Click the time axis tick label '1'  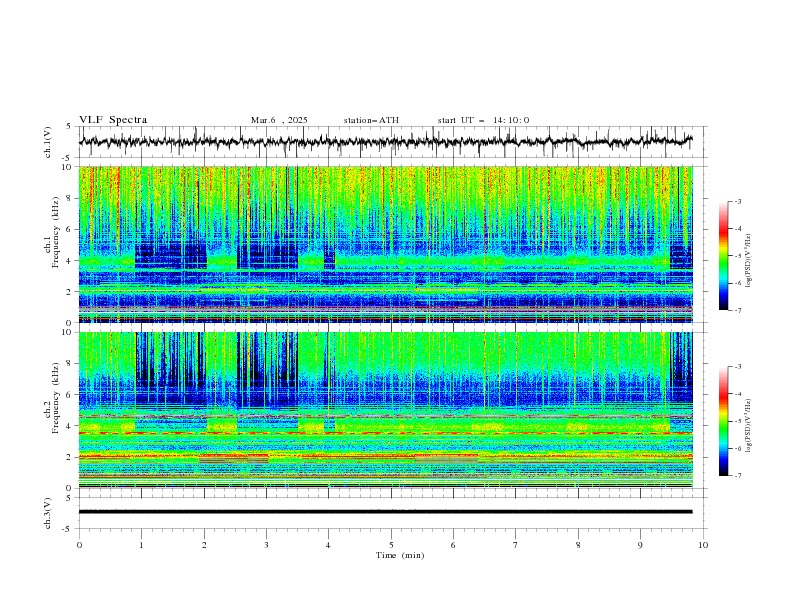(x=141, y=545)
